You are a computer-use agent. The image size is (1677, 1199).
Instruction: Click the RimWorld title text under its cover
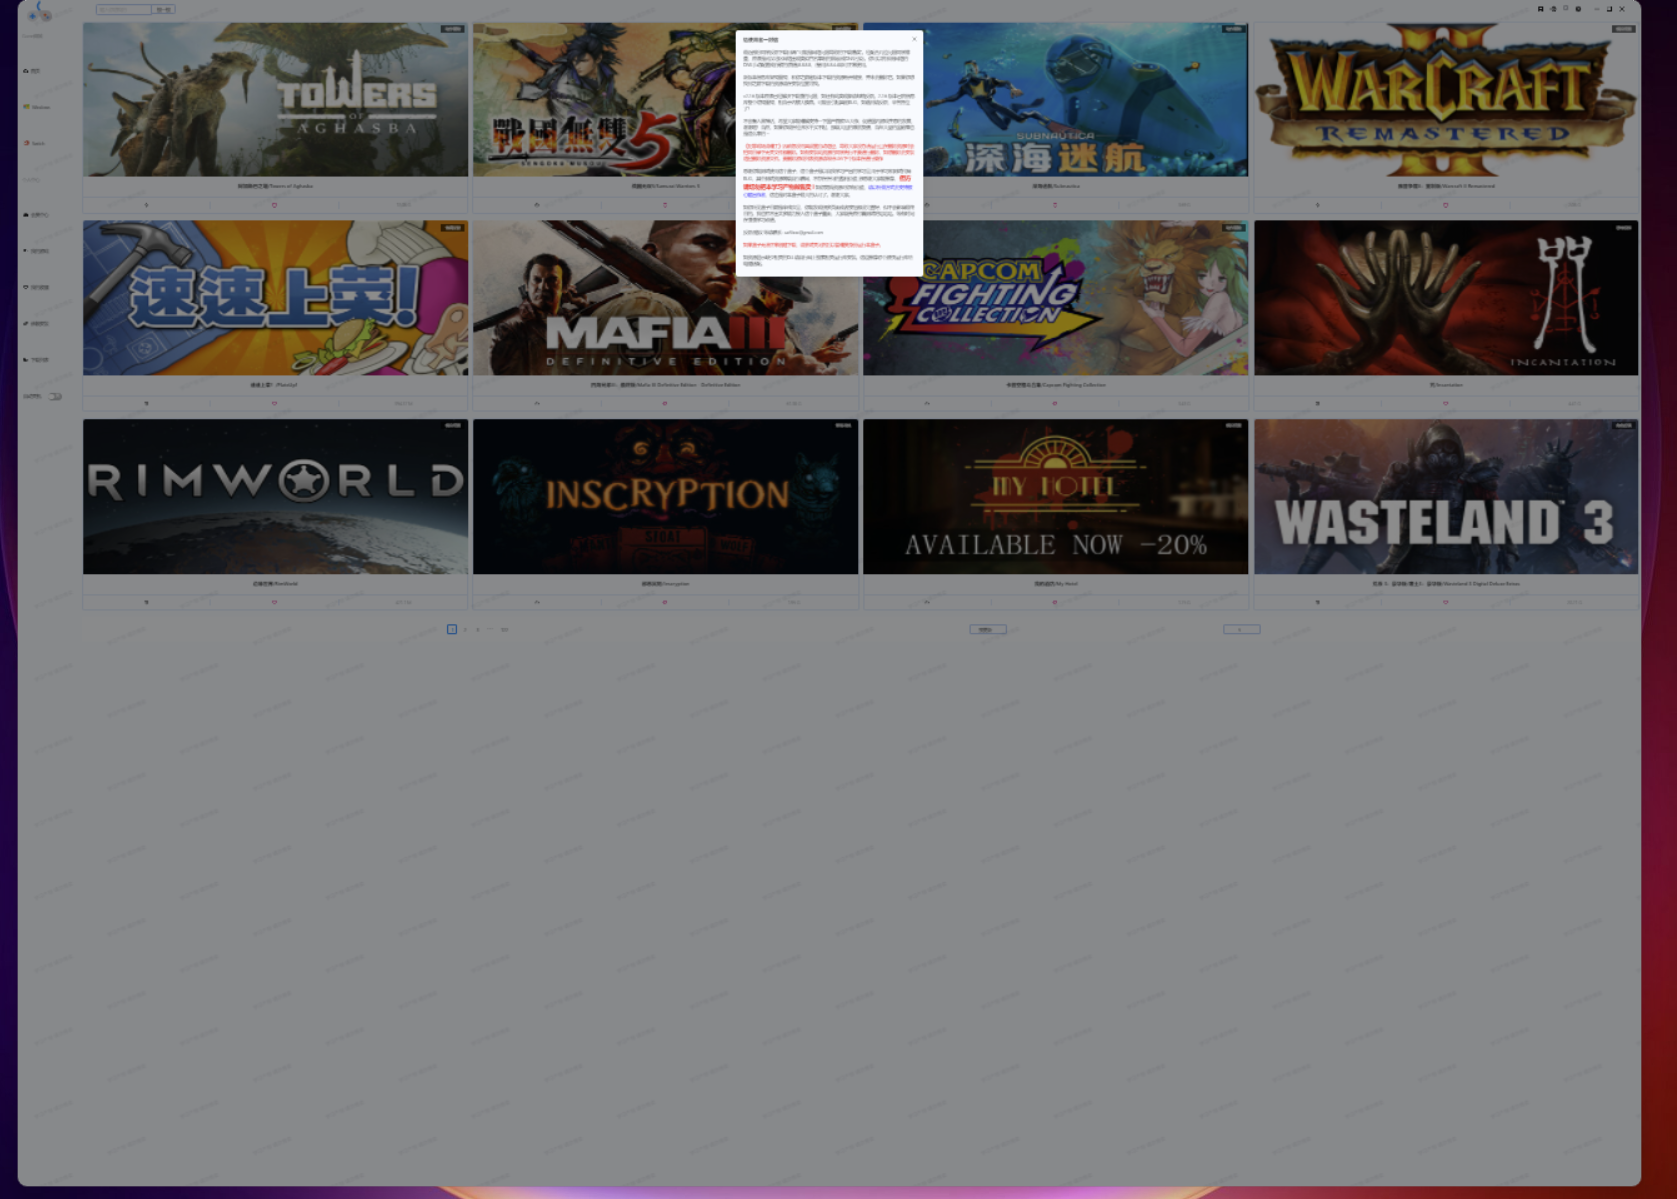pyautogui.click(x=275, y=583)
